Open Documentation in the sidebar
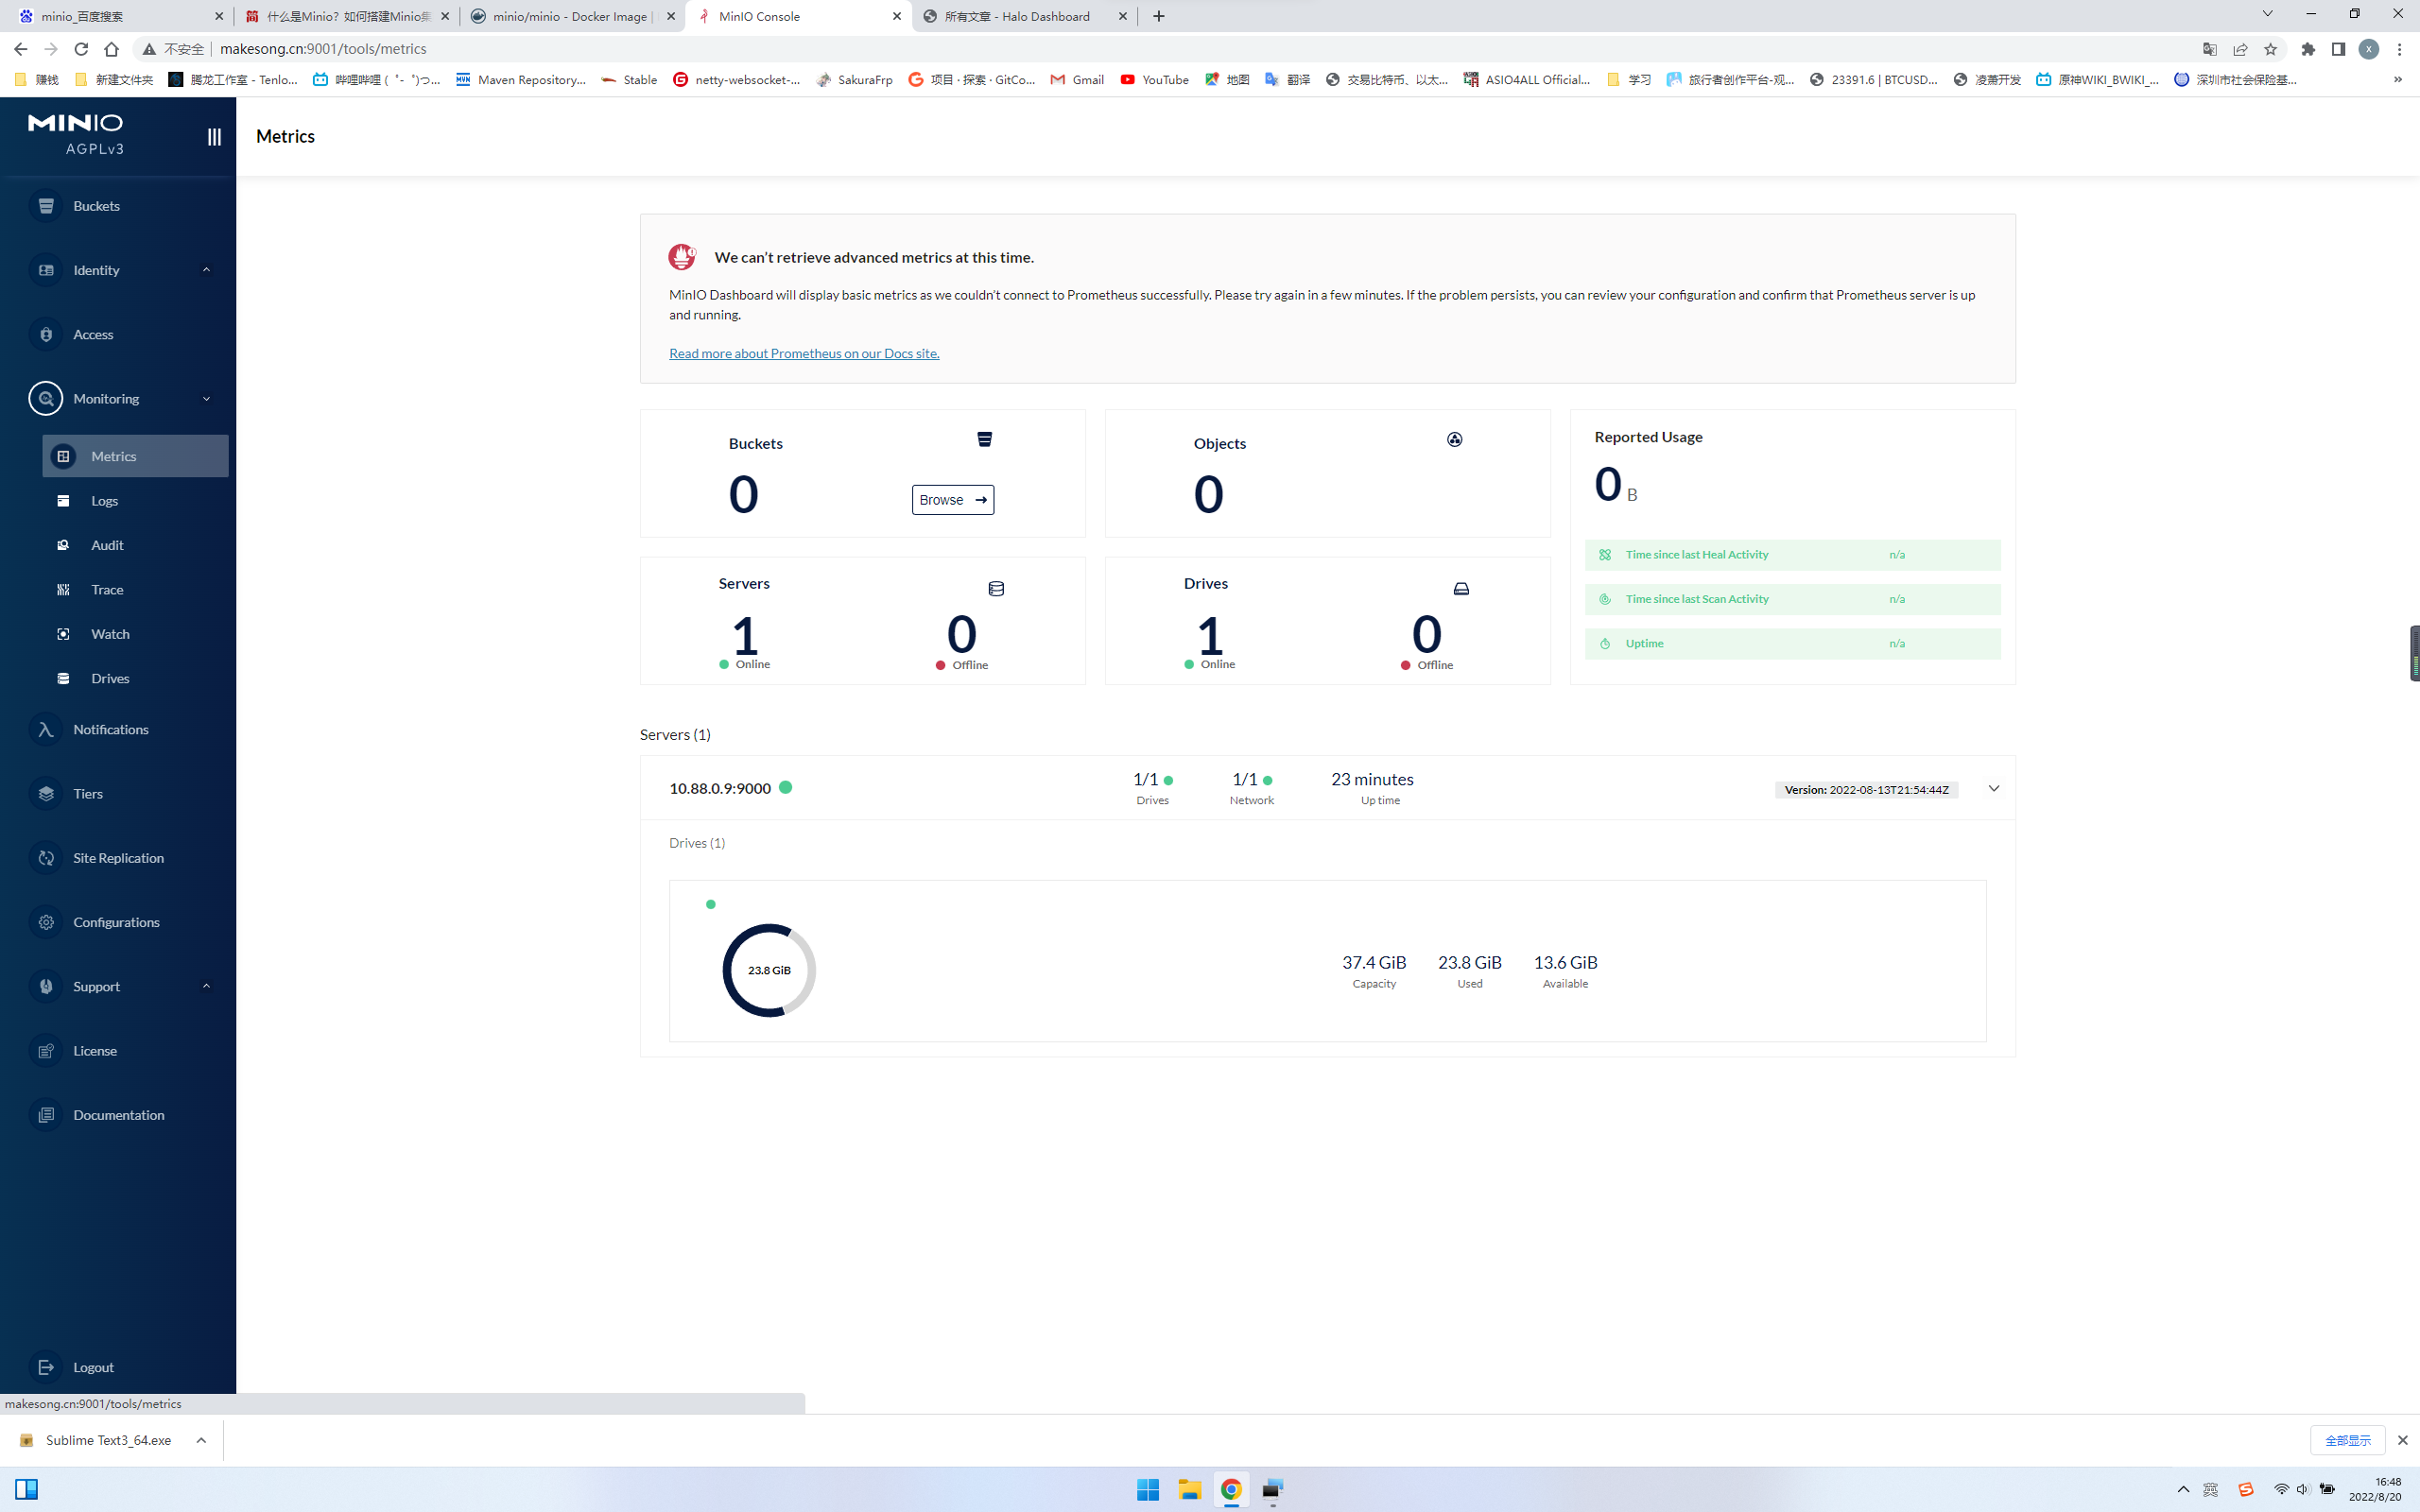This screenshot has height=1512, width=2420. [x=118, y=1115]
